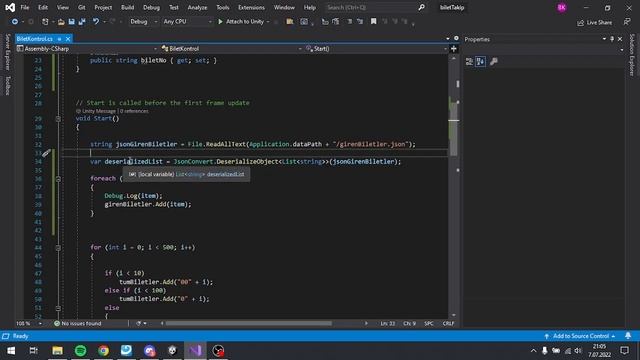Open the Extensions menu
This screenshot has height=360, width=640.
click(x=251, y=7)
